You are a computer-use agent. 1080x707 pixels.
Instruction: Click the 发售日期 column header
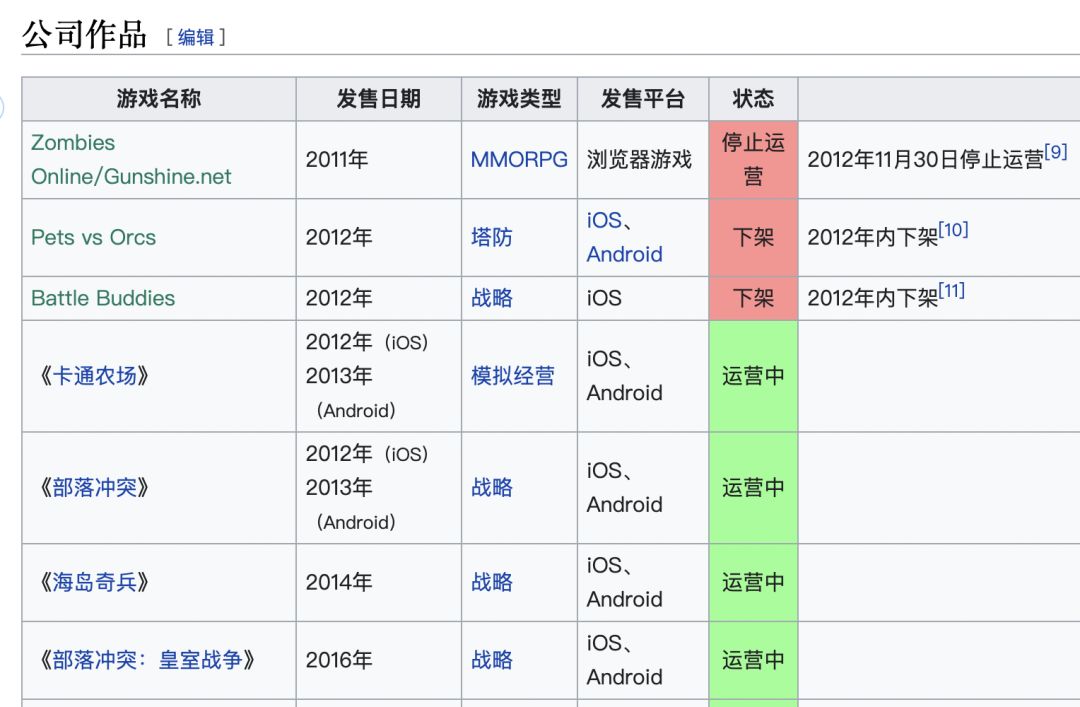(378, 99)
